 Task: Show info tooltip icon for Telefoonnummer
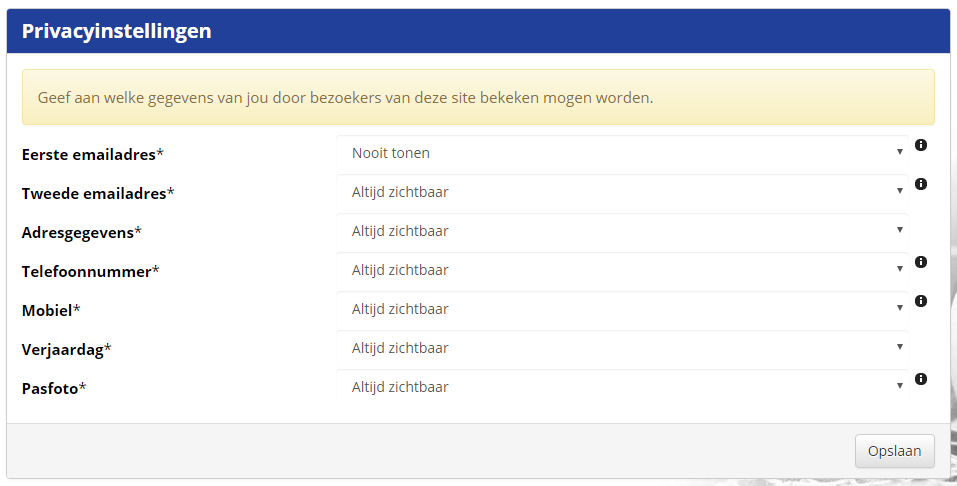coord(921,262)
